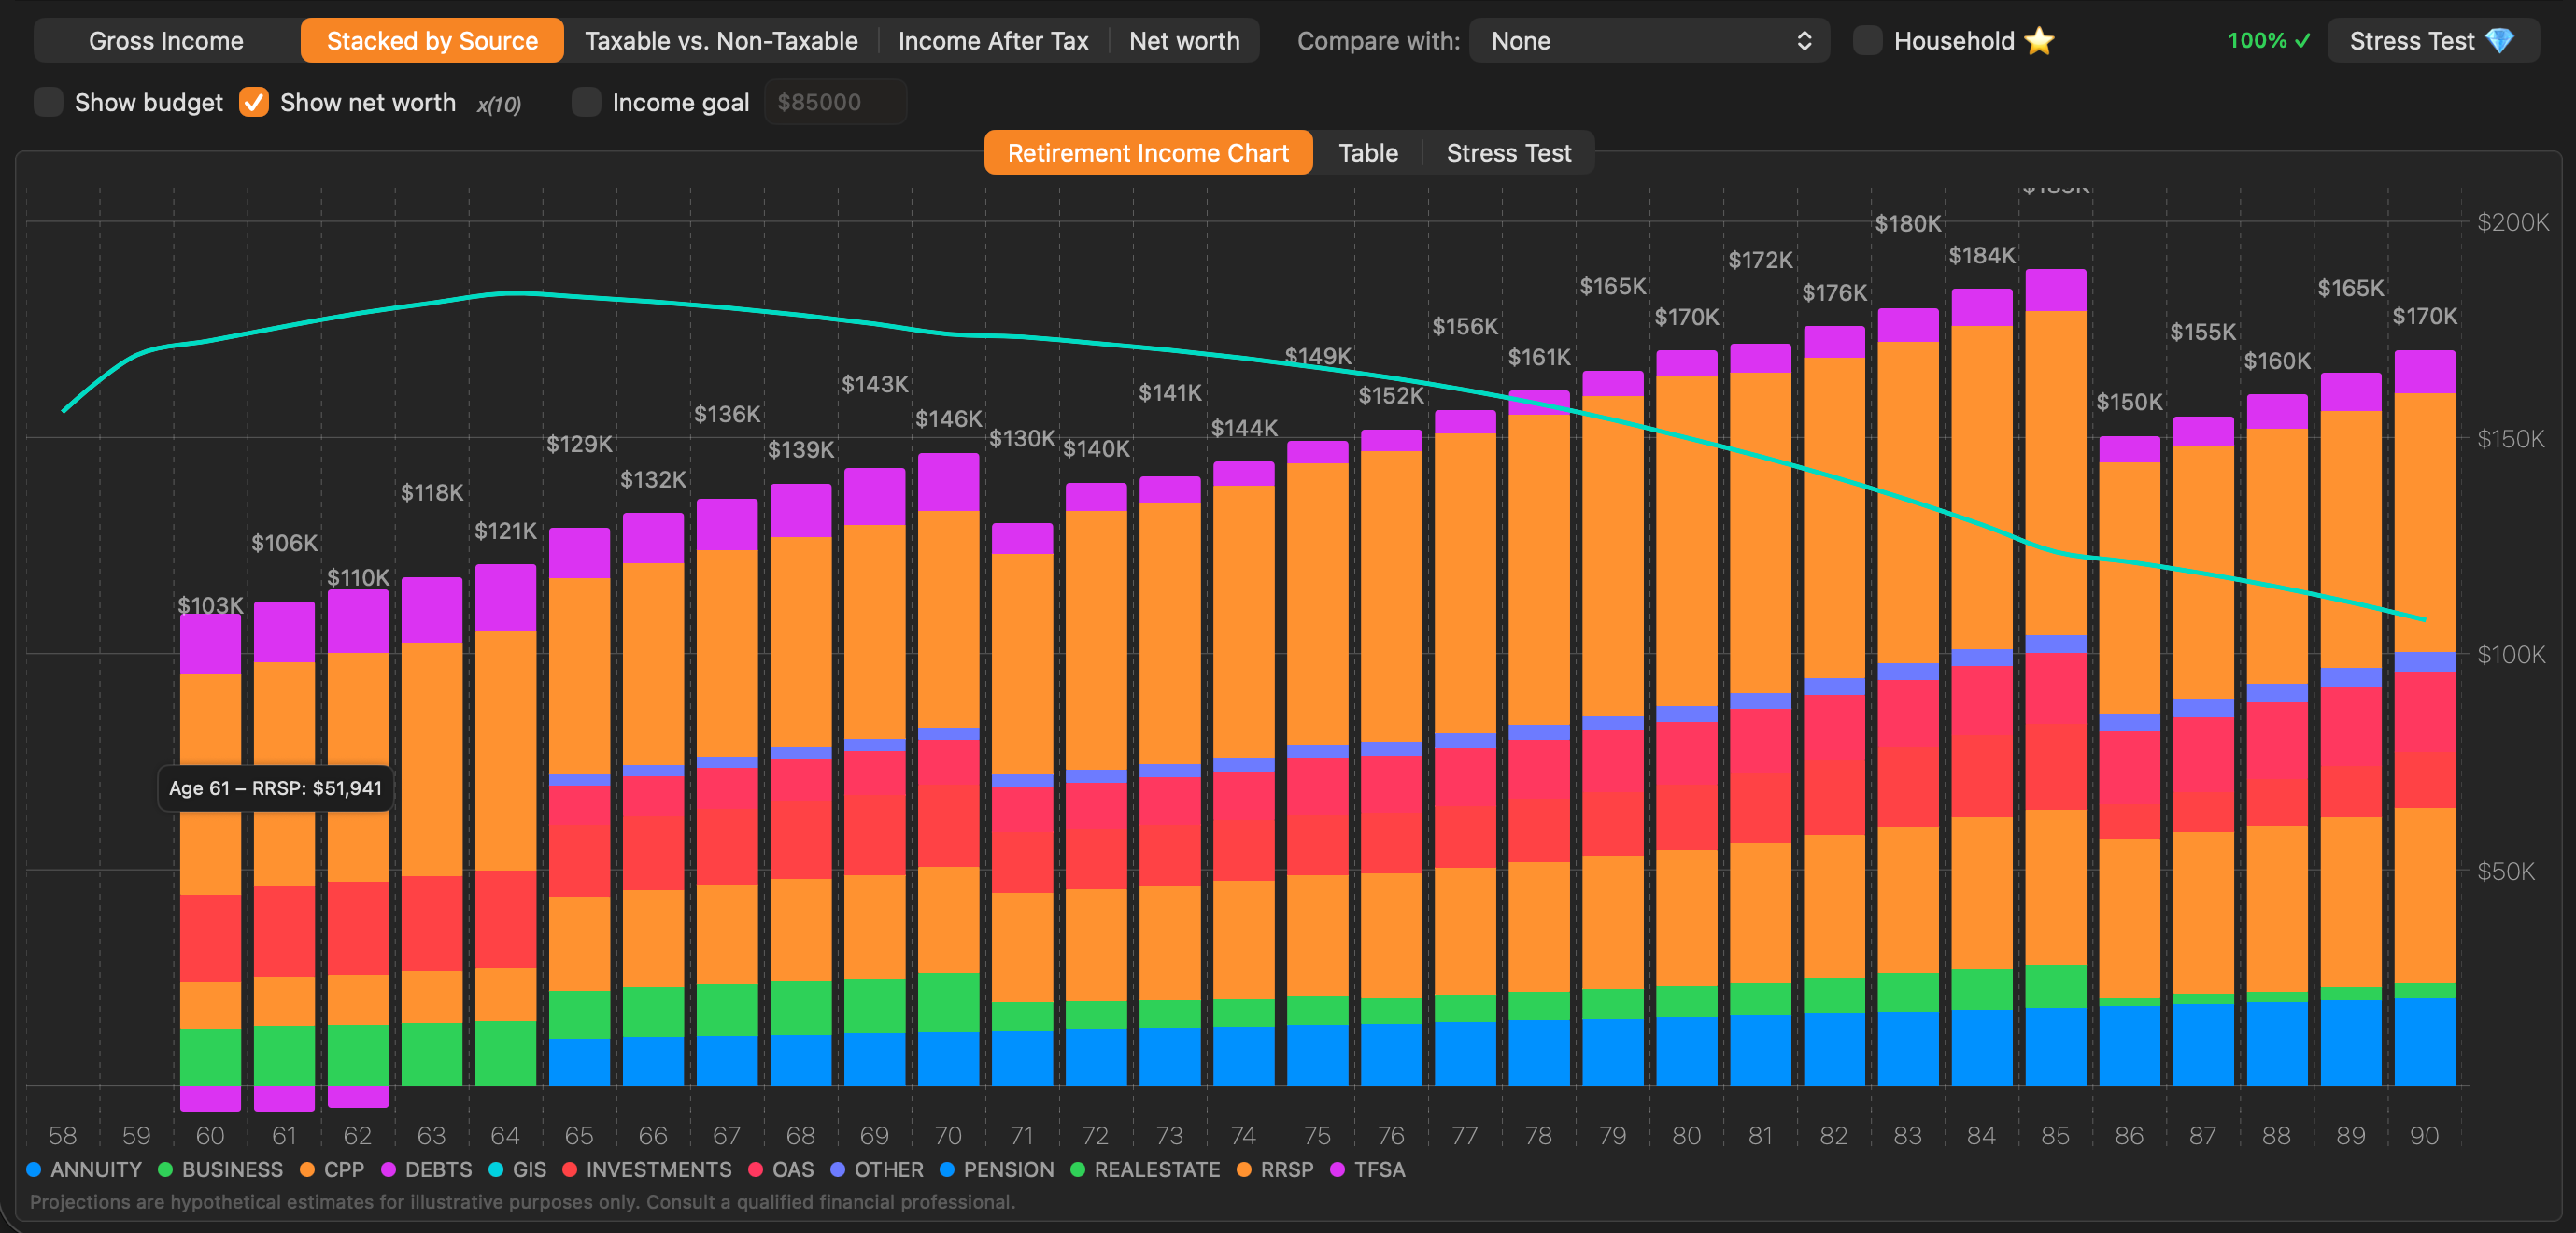The height and width of the screenshot is (1233, 2576).
Task: Click the REALESTATE legend label
Action: pyautogui.click(x=1157, y=1169)
